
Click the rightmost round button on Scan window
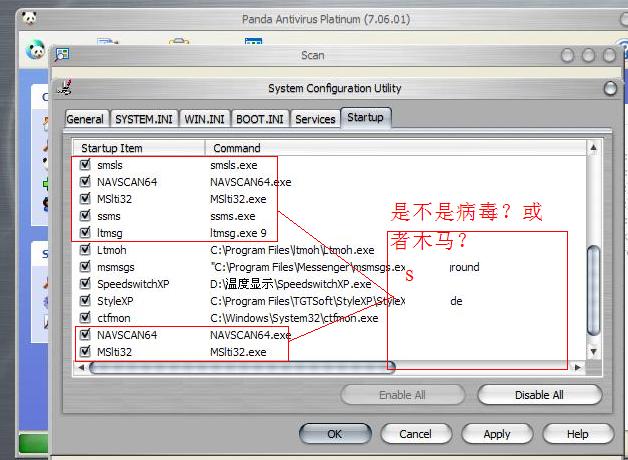pos(609,55)
